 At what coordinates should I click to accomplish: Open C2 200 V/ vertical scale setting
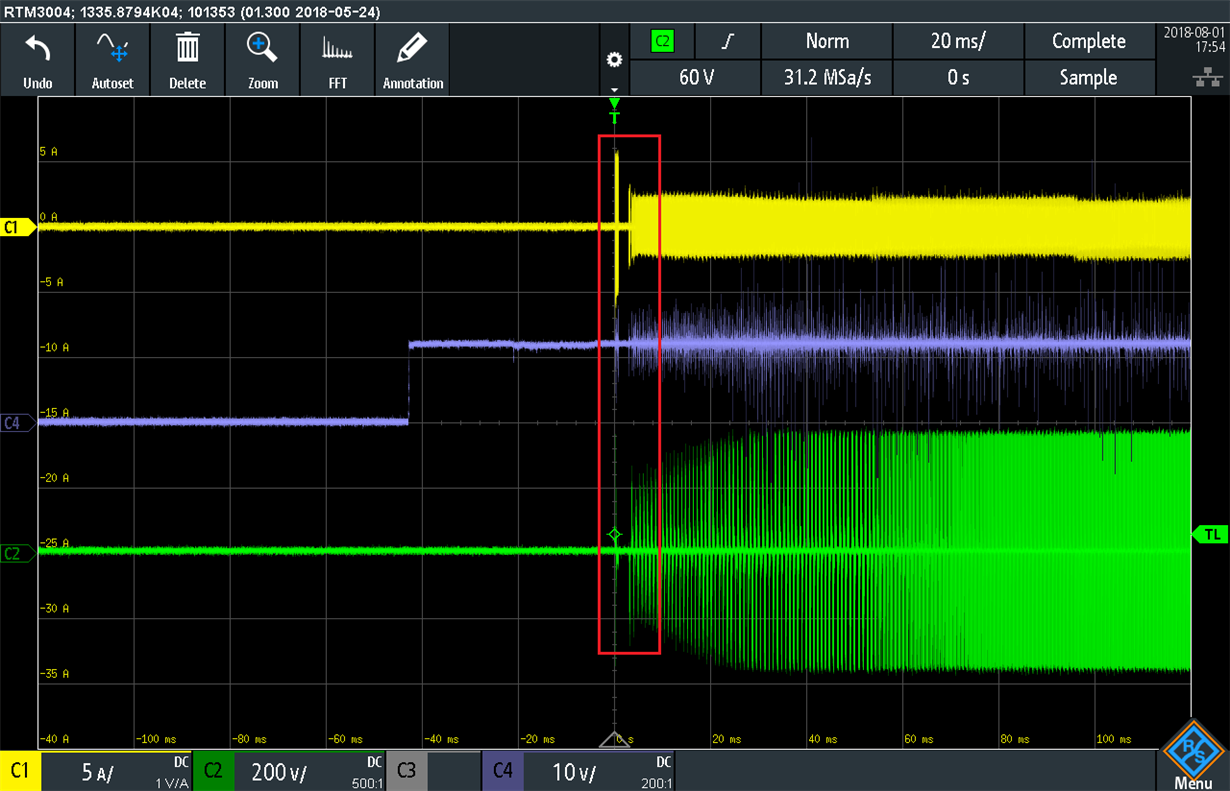tap(281, 773)
